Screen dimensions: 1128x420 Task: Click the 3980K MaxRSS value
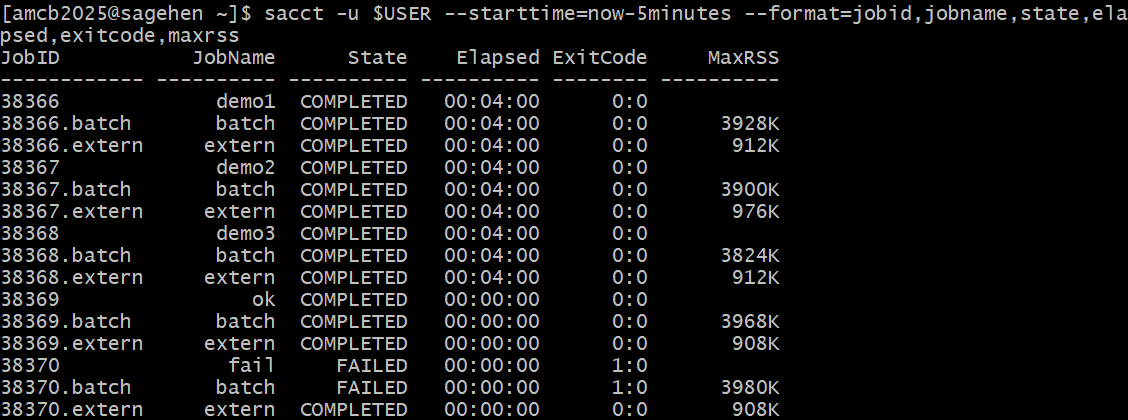point(750,387)
